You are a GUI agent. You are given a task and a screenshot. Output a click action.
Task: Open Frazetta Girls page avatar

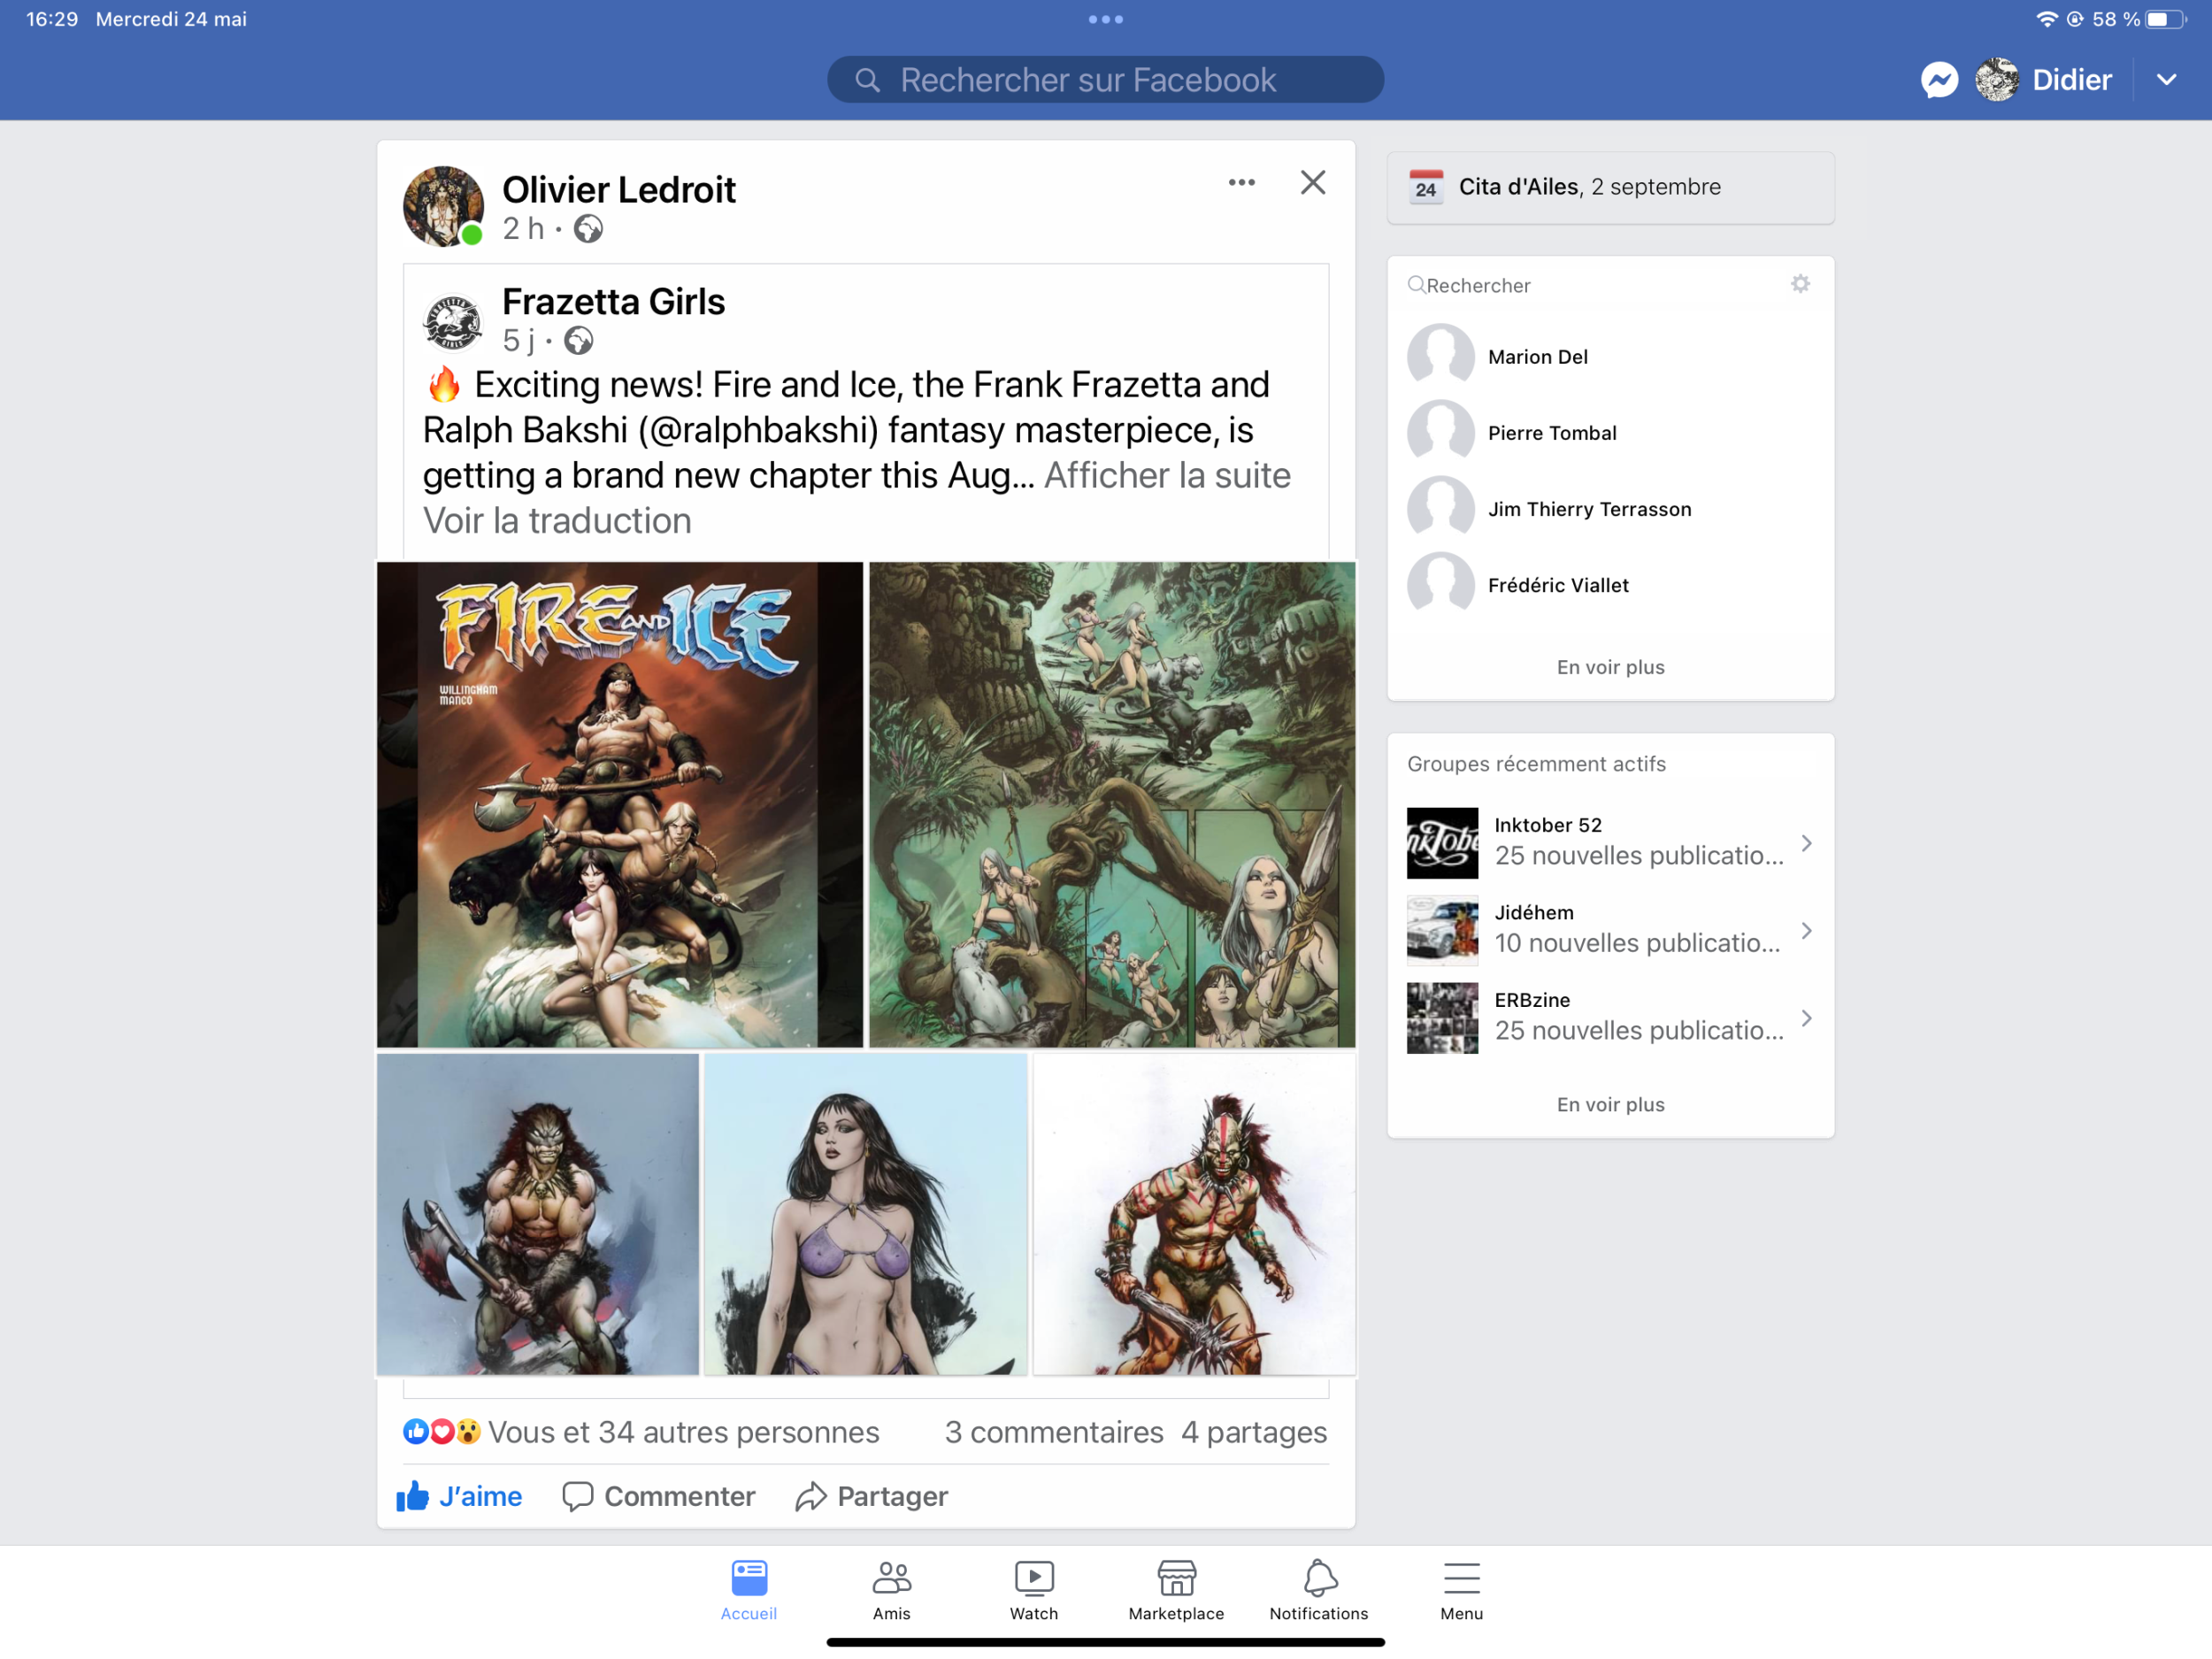point(452,322)
